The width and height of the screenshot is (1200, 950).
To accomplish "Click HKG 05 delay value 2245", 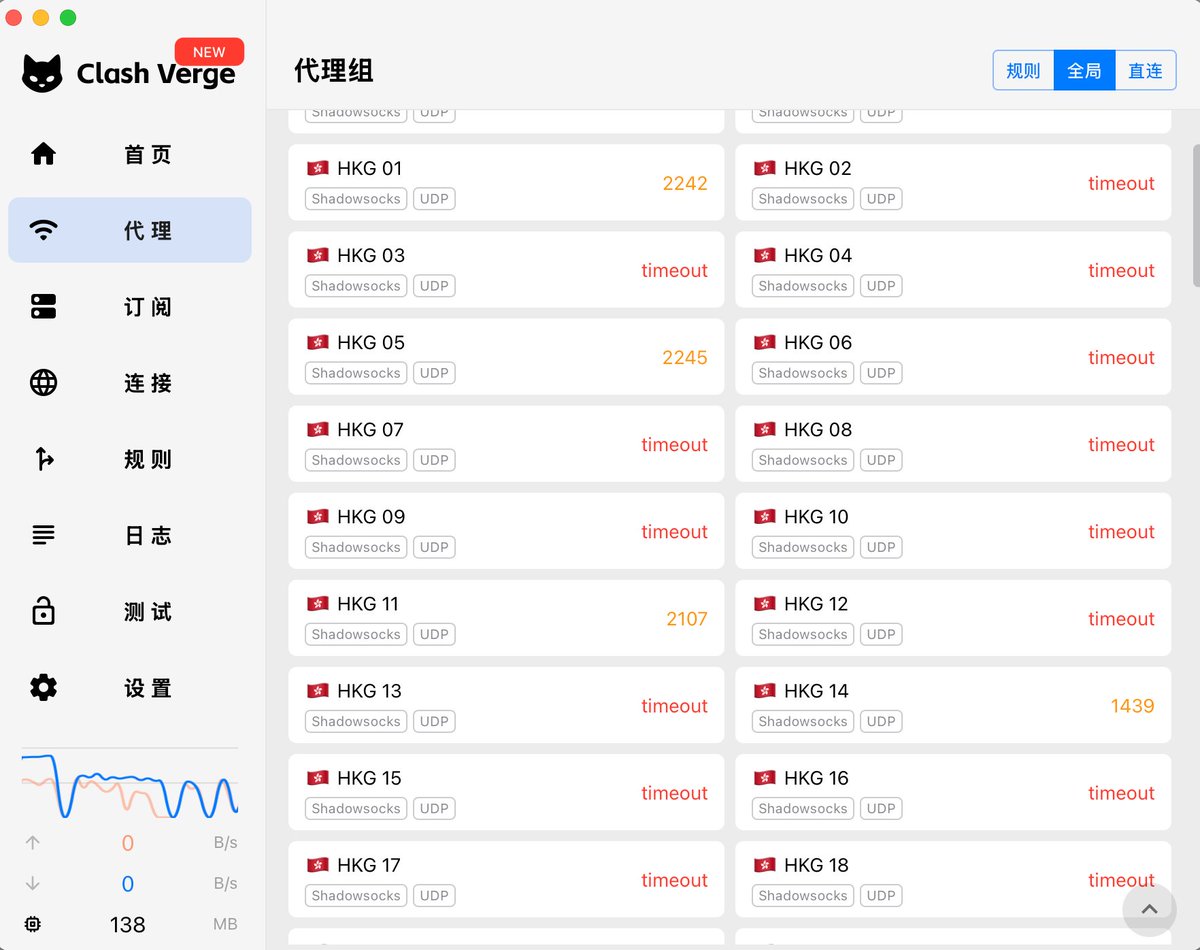I will (685, 357).
